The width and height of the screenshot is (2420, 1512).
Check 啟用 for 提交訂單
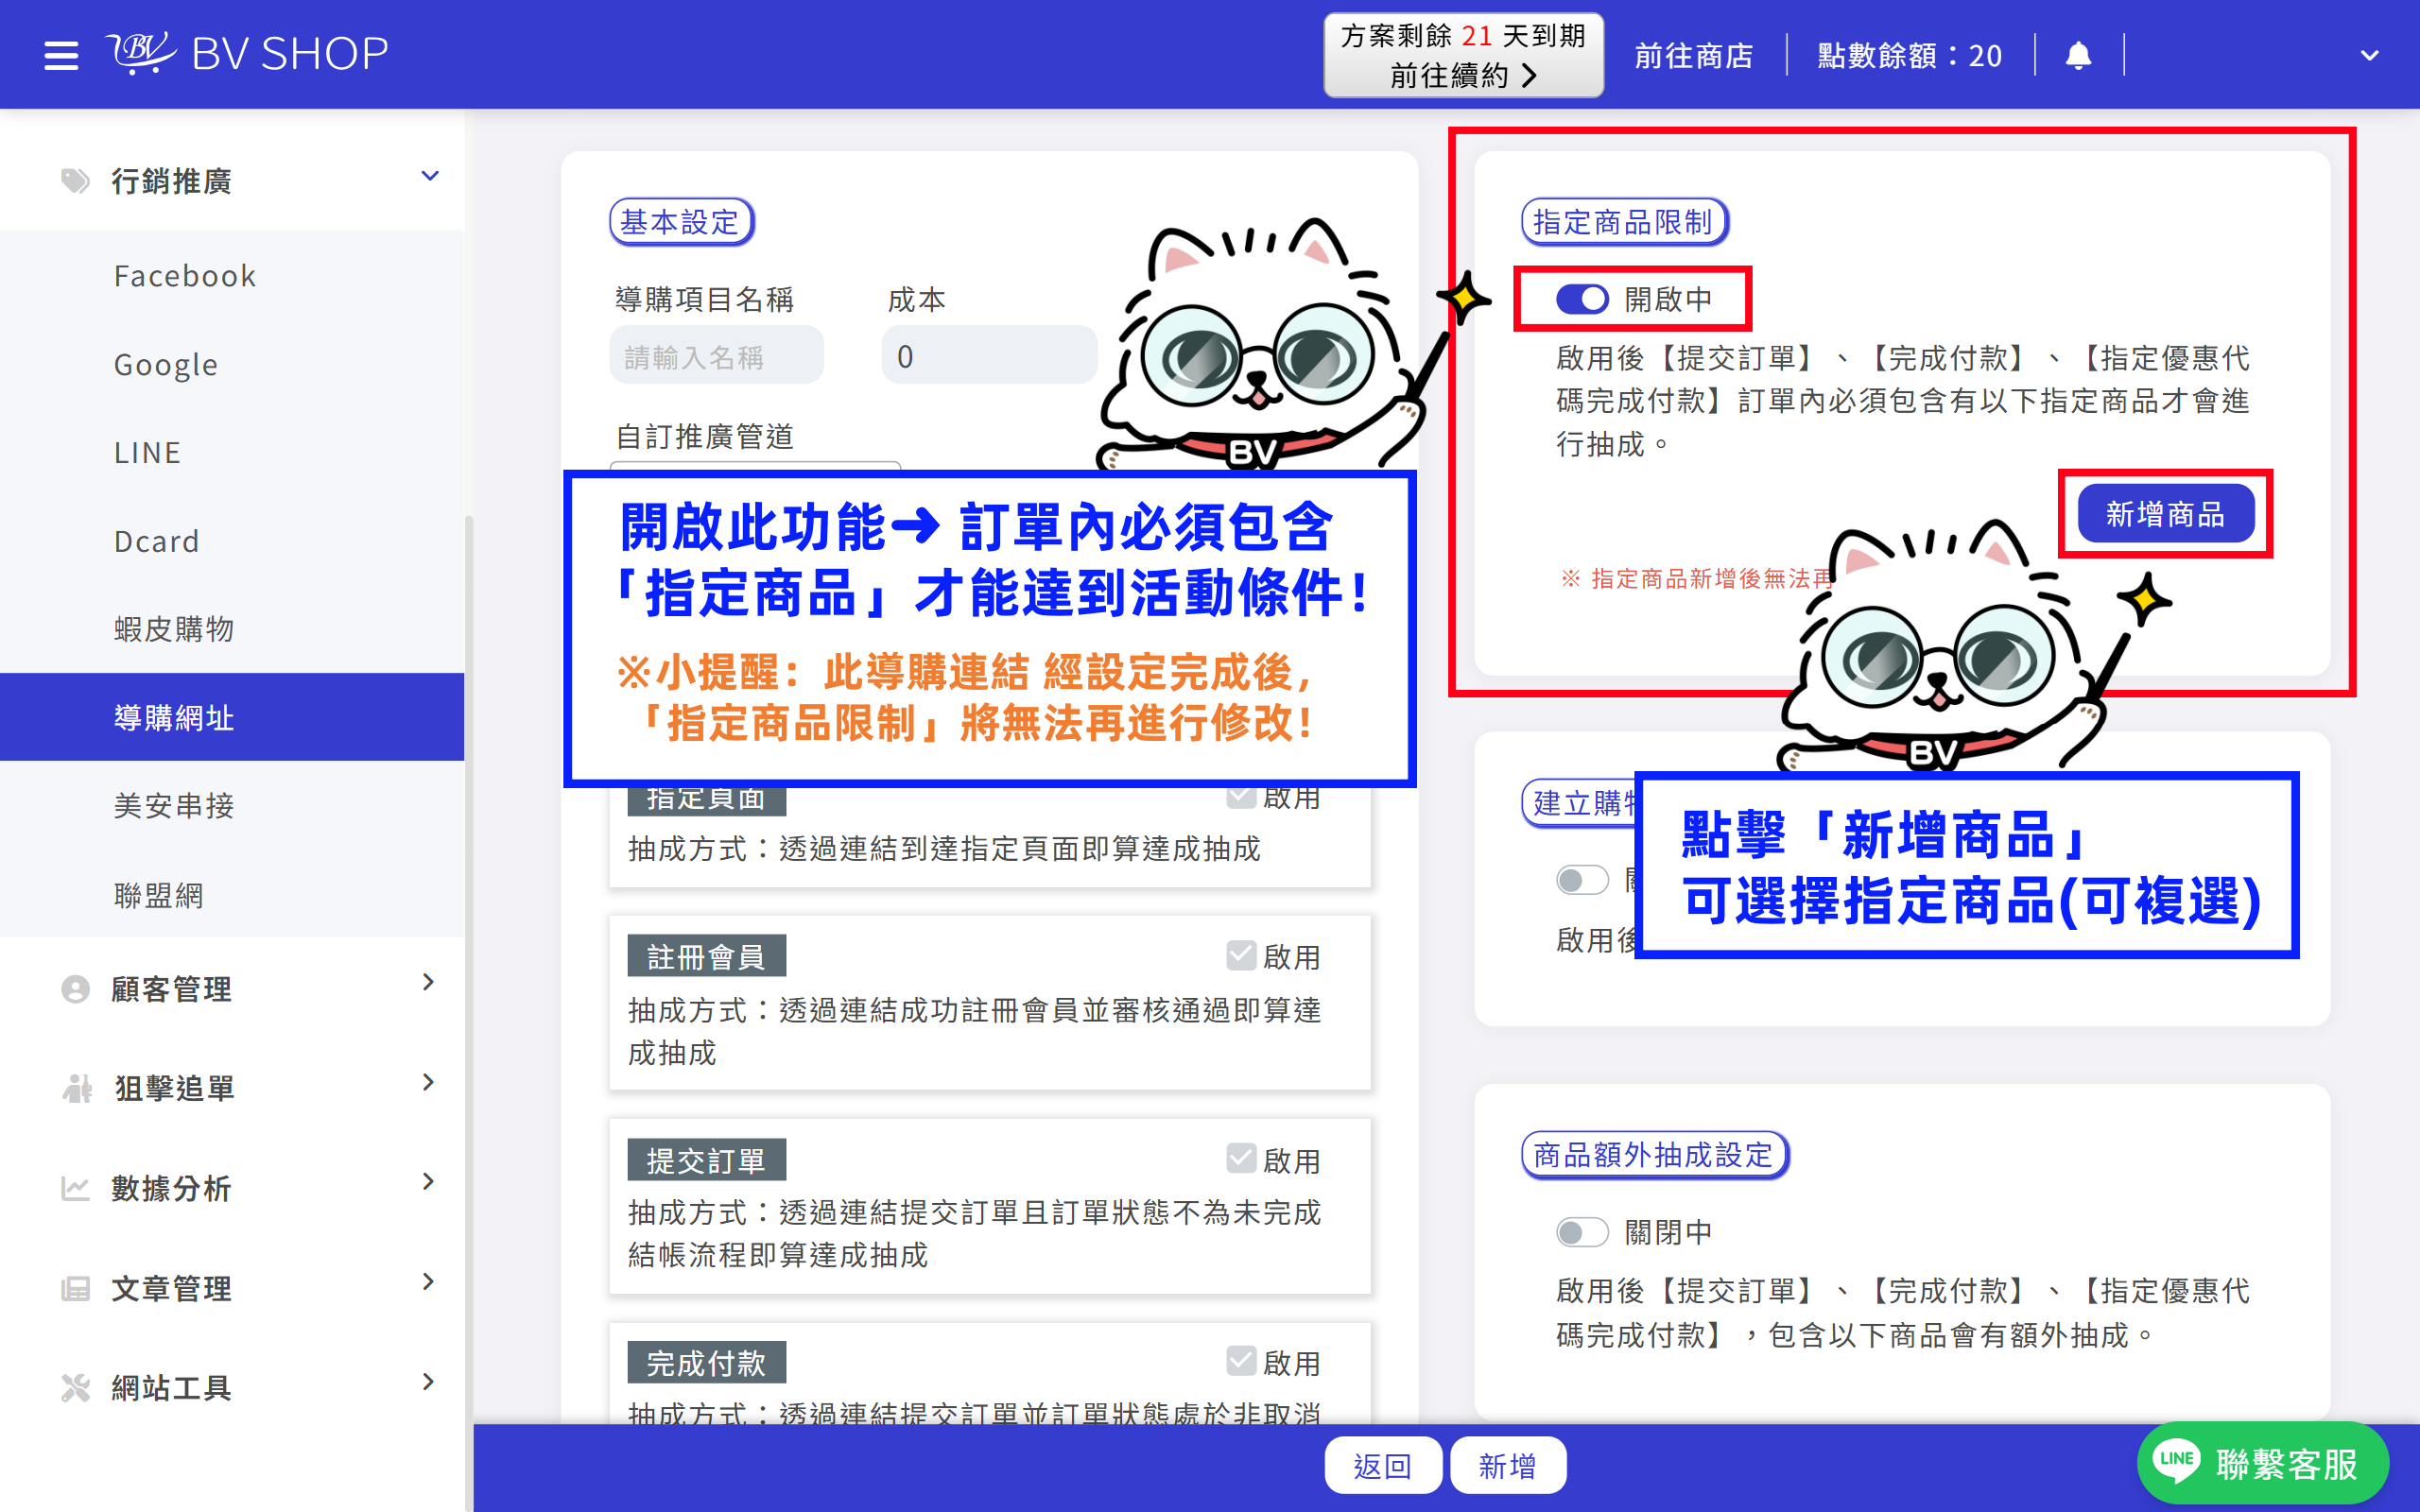click(x=1241, y=1158)
